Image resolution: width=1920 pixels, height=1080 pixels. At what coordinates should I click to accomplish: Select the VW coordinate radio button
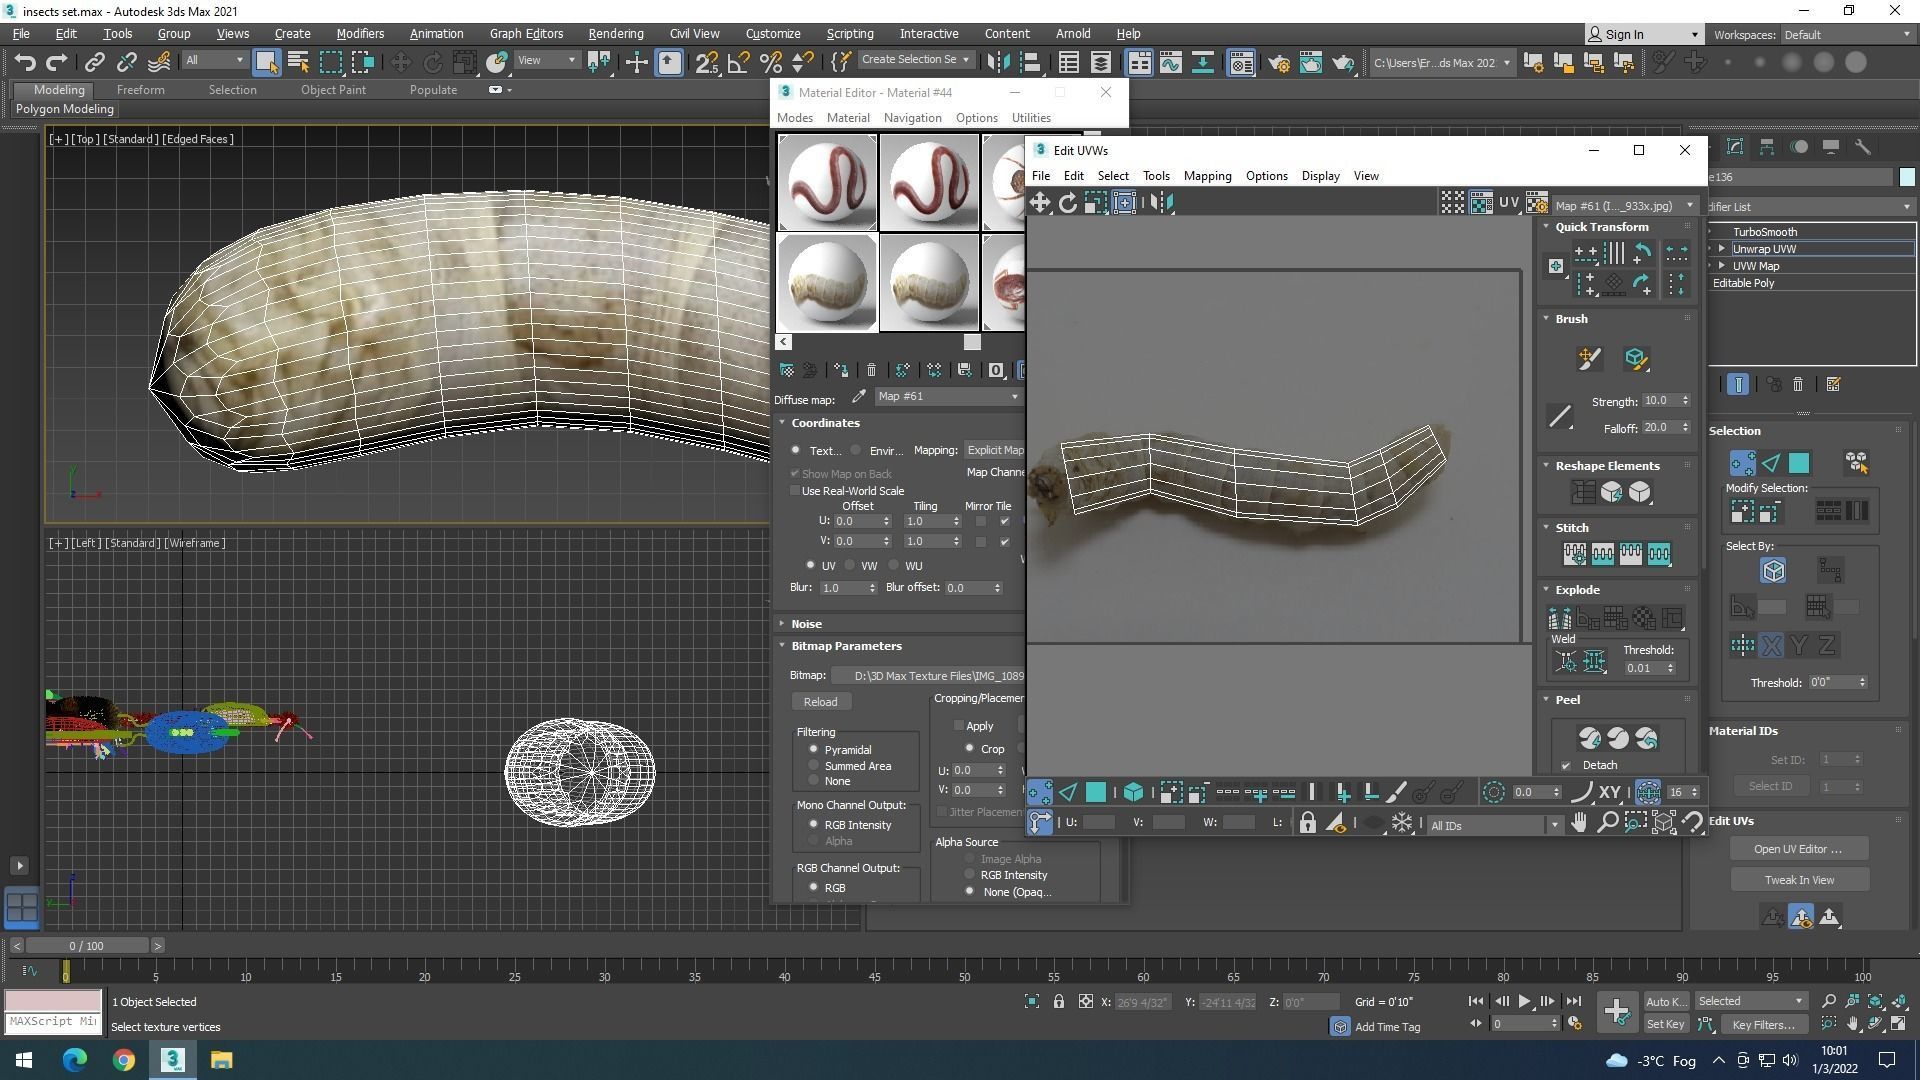[850, 566]
